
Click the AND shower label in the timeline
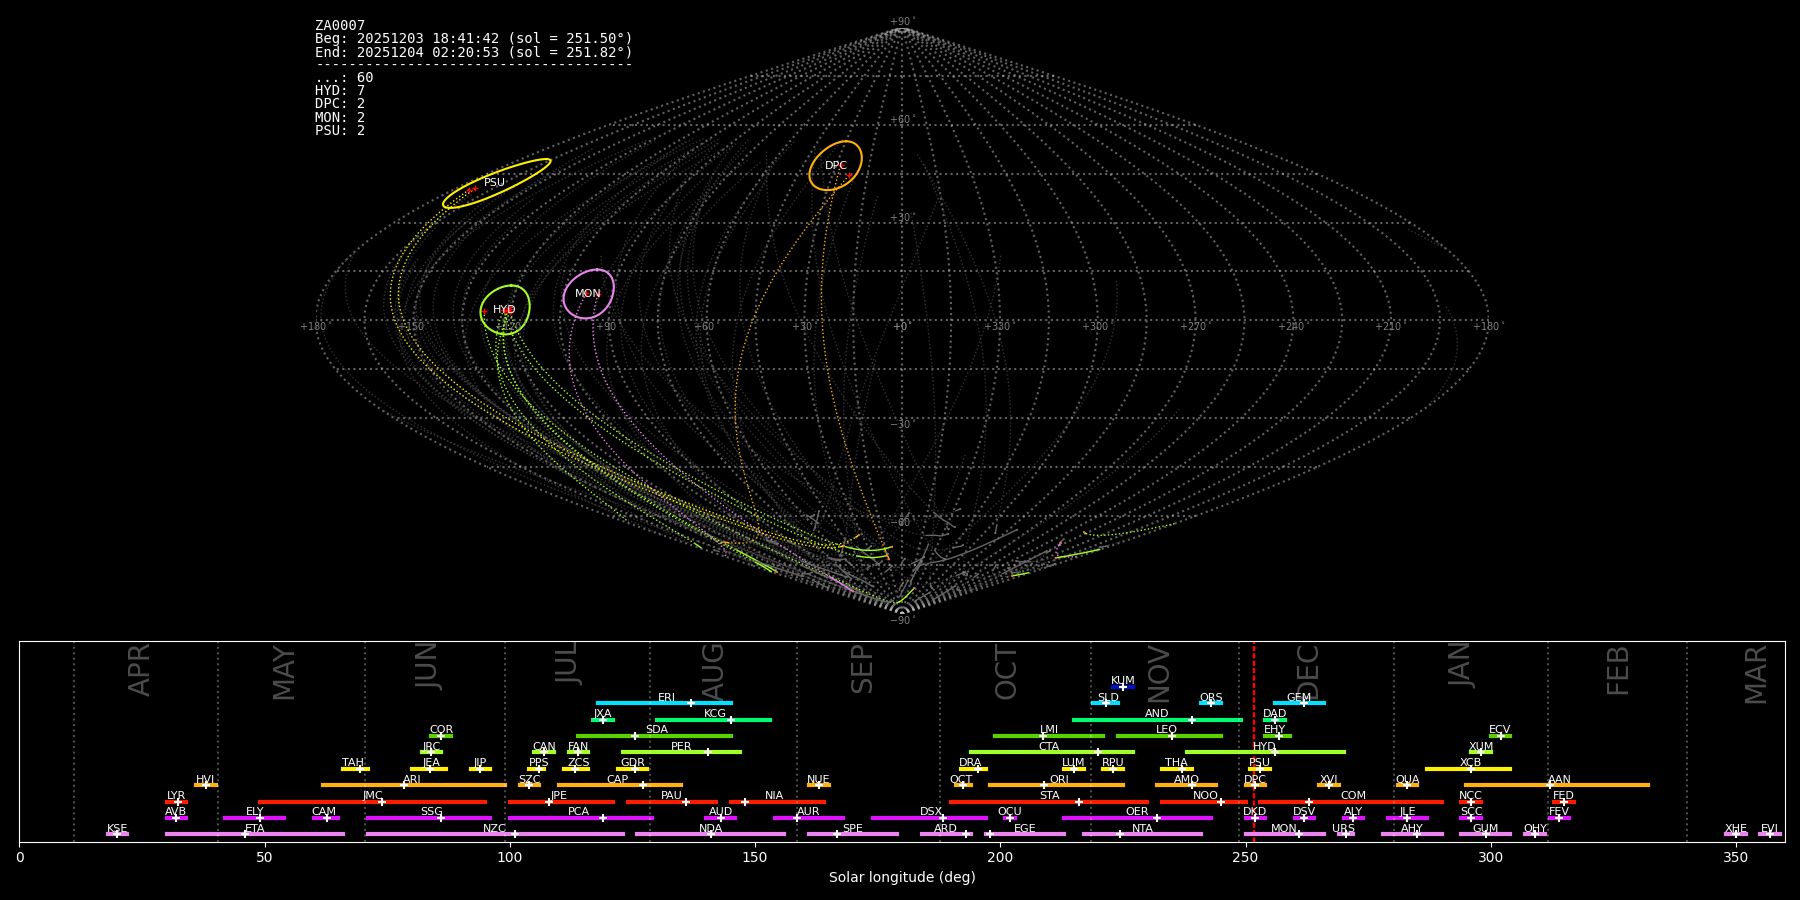1157,714
